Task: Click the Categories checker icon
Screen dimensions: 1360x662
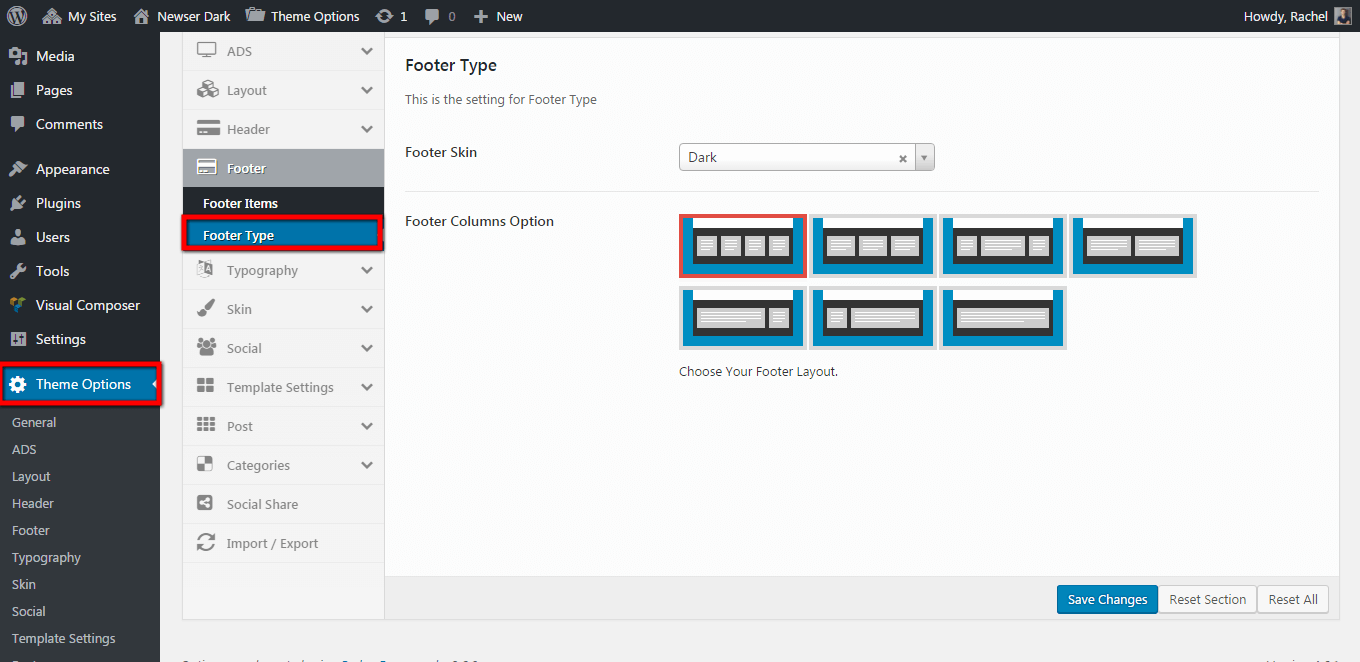Action: pyautogui.click(x=205, y=465)
